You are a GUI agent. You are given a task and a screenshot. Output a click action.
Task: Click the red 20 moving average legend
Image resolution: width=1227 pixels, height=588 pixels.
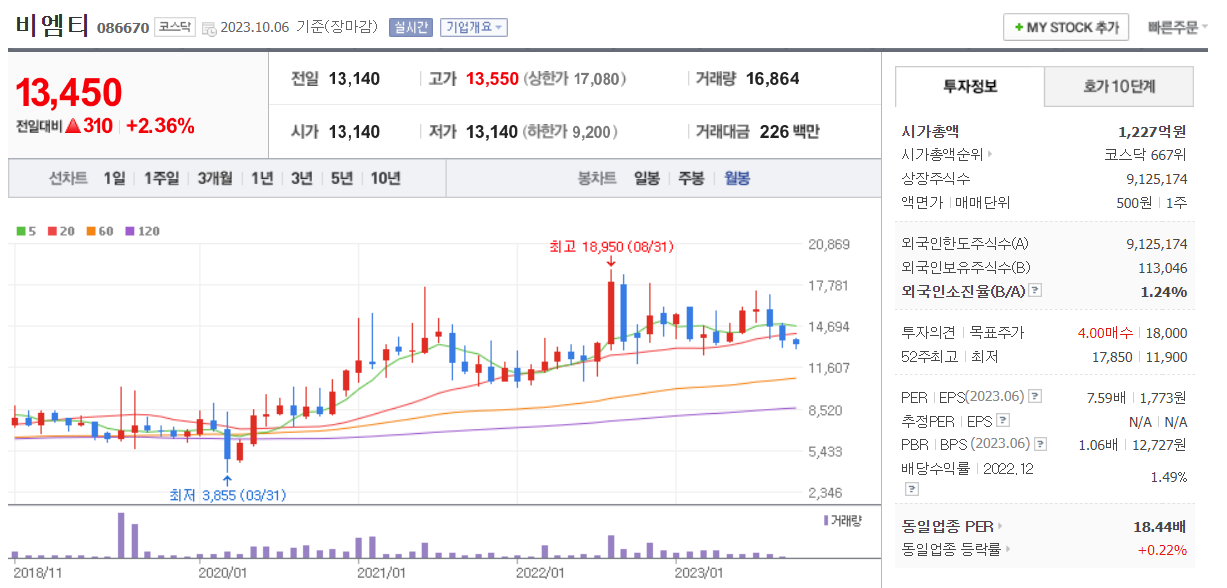coord(62,231)
